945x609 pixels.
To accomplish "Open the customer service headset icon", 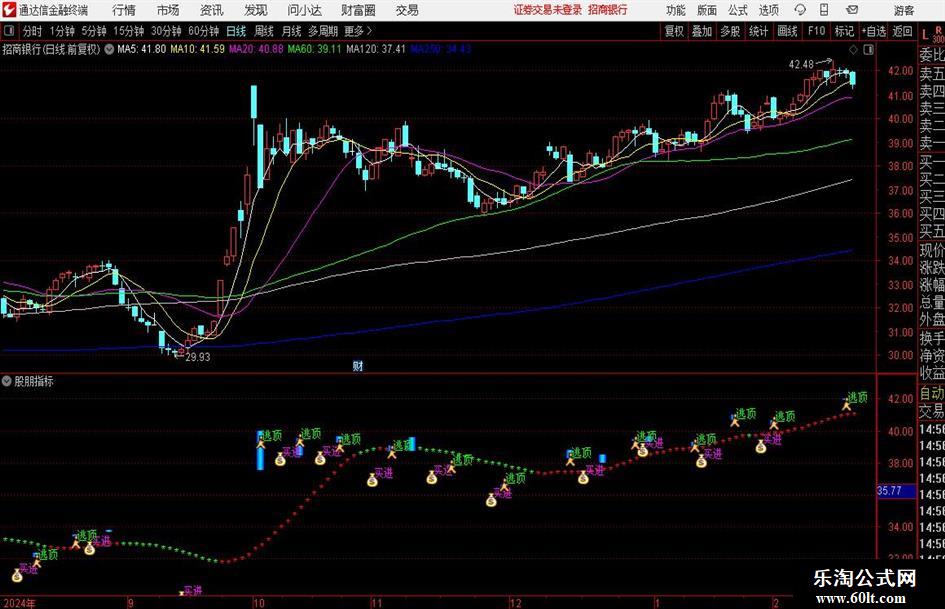I will (800, 10).
